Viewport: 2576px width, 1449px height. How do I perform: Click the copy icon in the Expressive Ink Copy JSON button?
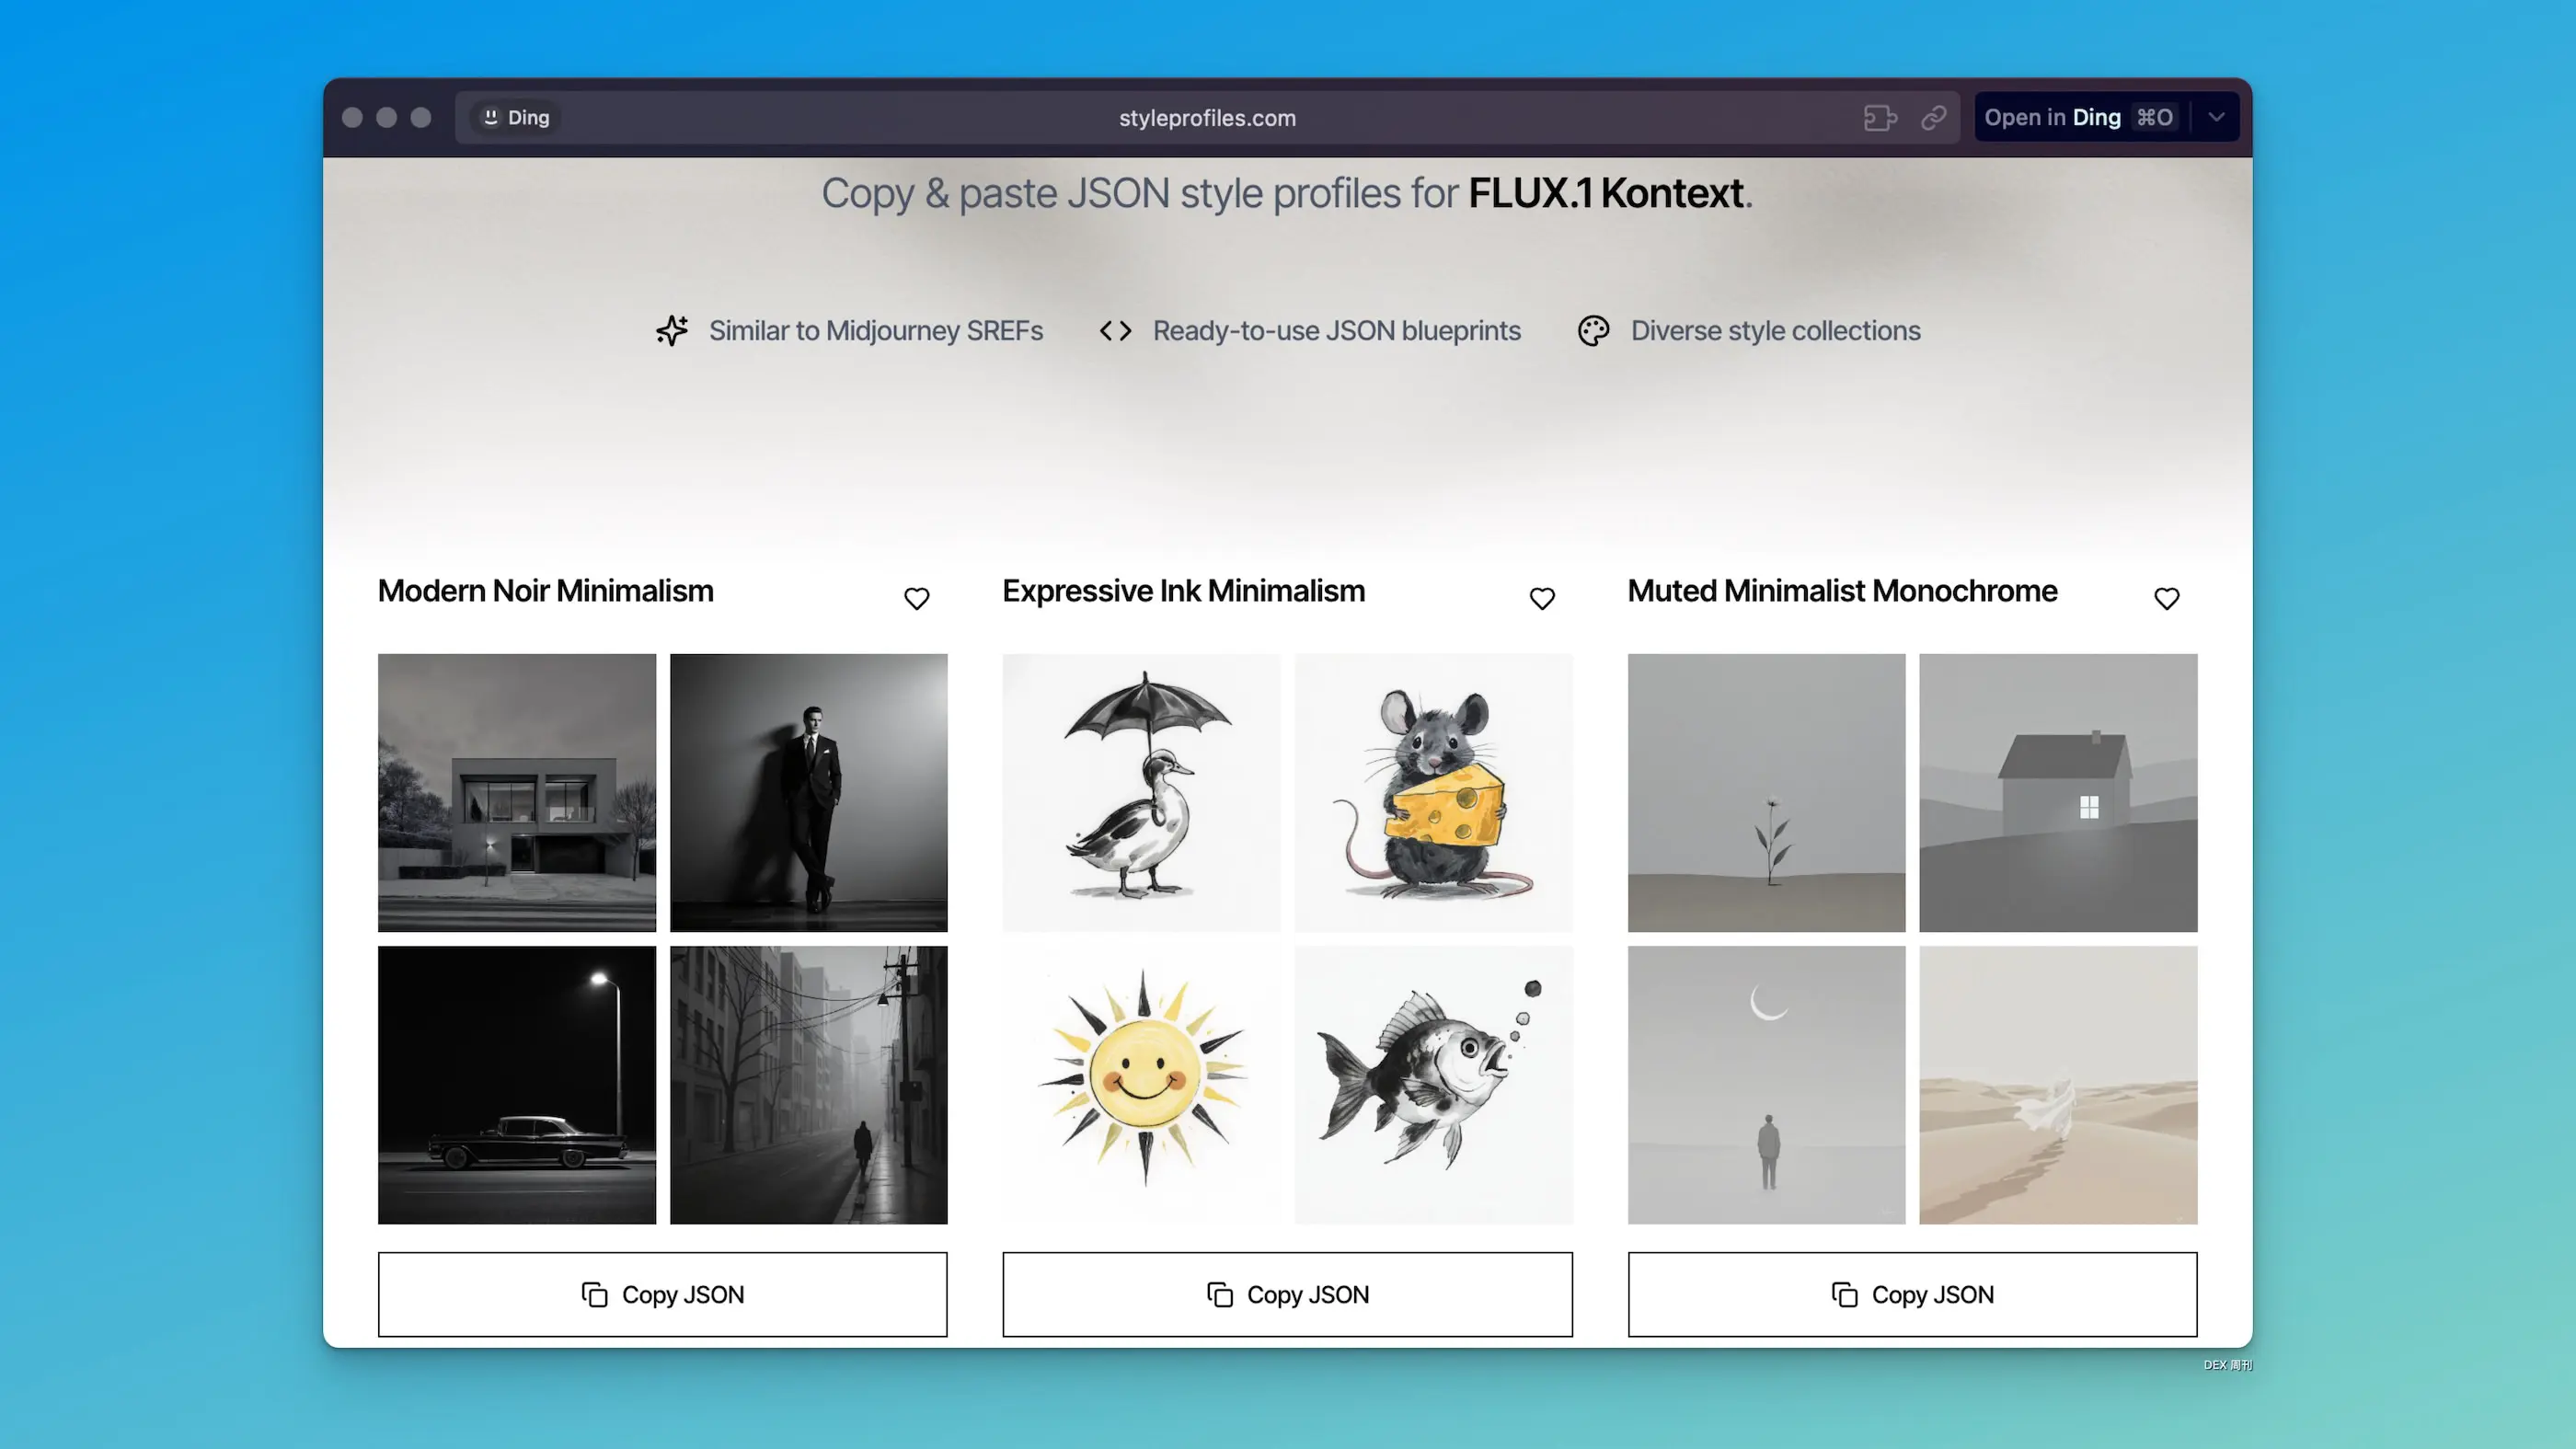click(x=1219, y=1294)
